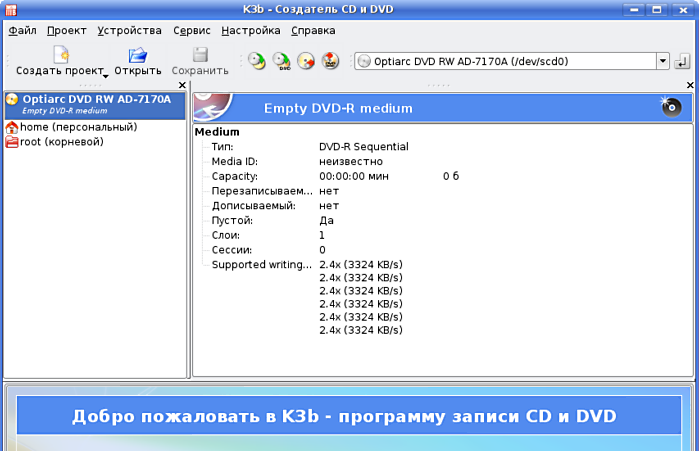
Task: Open the Сервис menu
Action: click(192, 30)
